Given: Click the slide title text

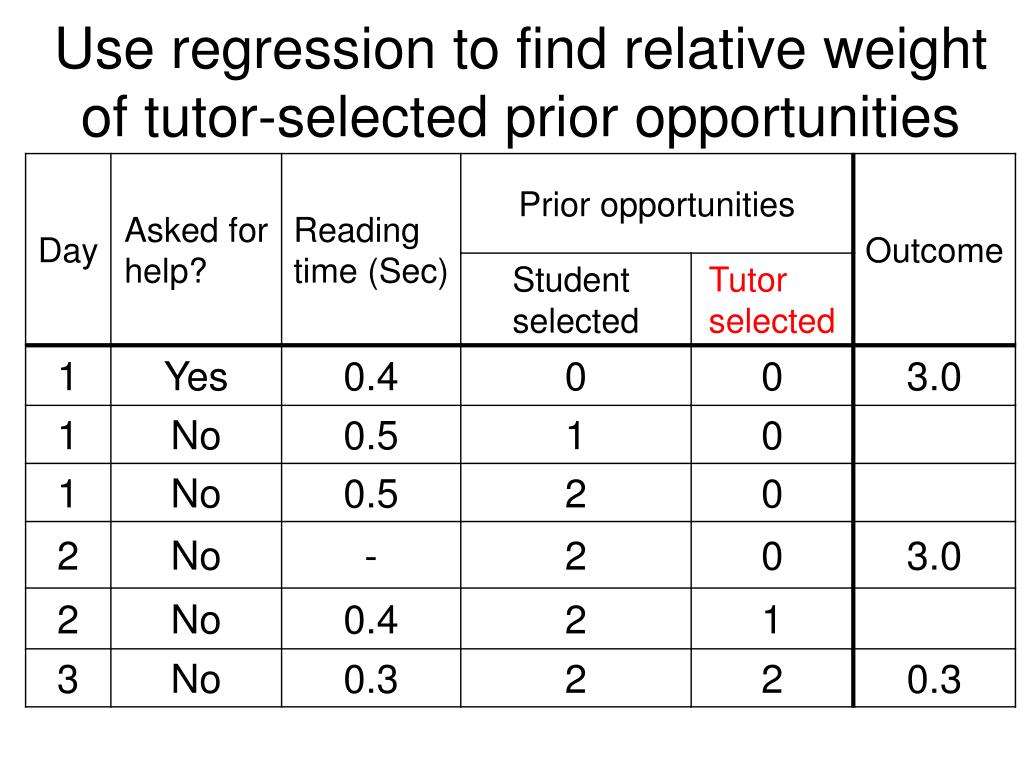Looking at the screenshot, I should 520,83.
